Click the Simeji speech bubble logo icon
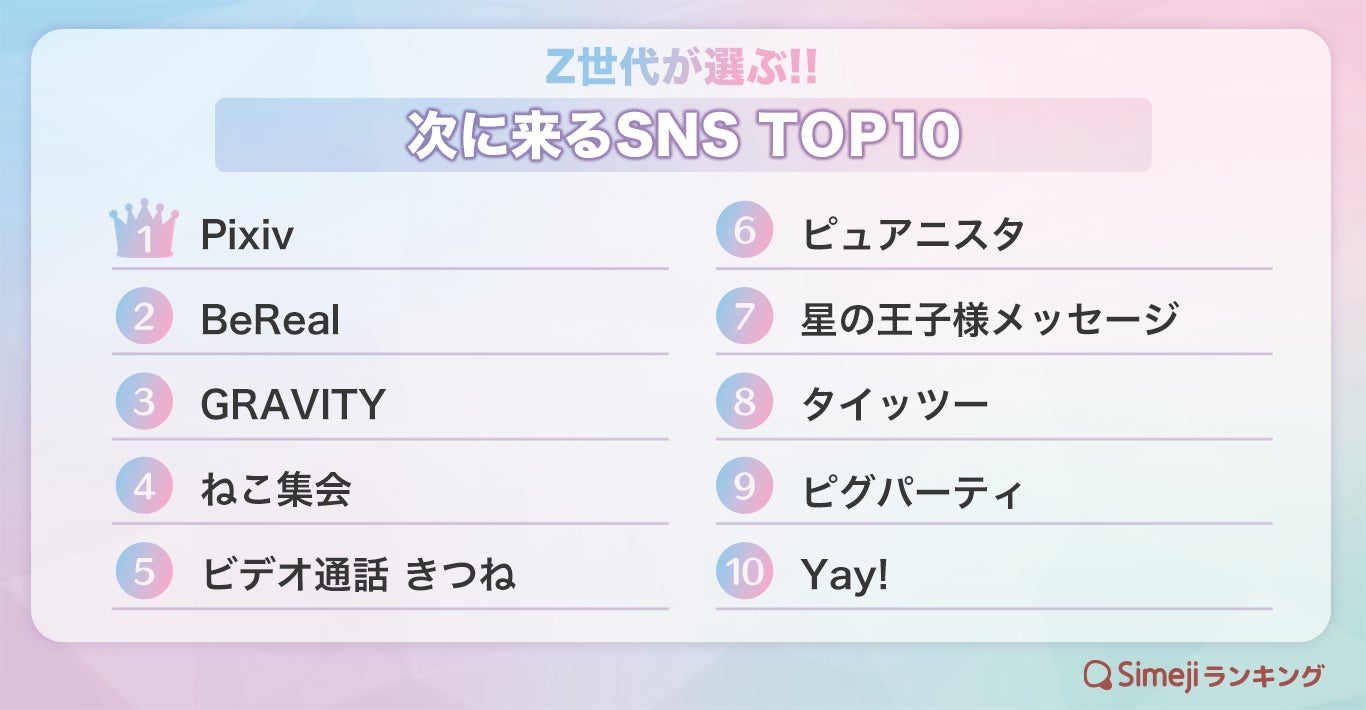 pyautogui.click(x=1099, y=675)
